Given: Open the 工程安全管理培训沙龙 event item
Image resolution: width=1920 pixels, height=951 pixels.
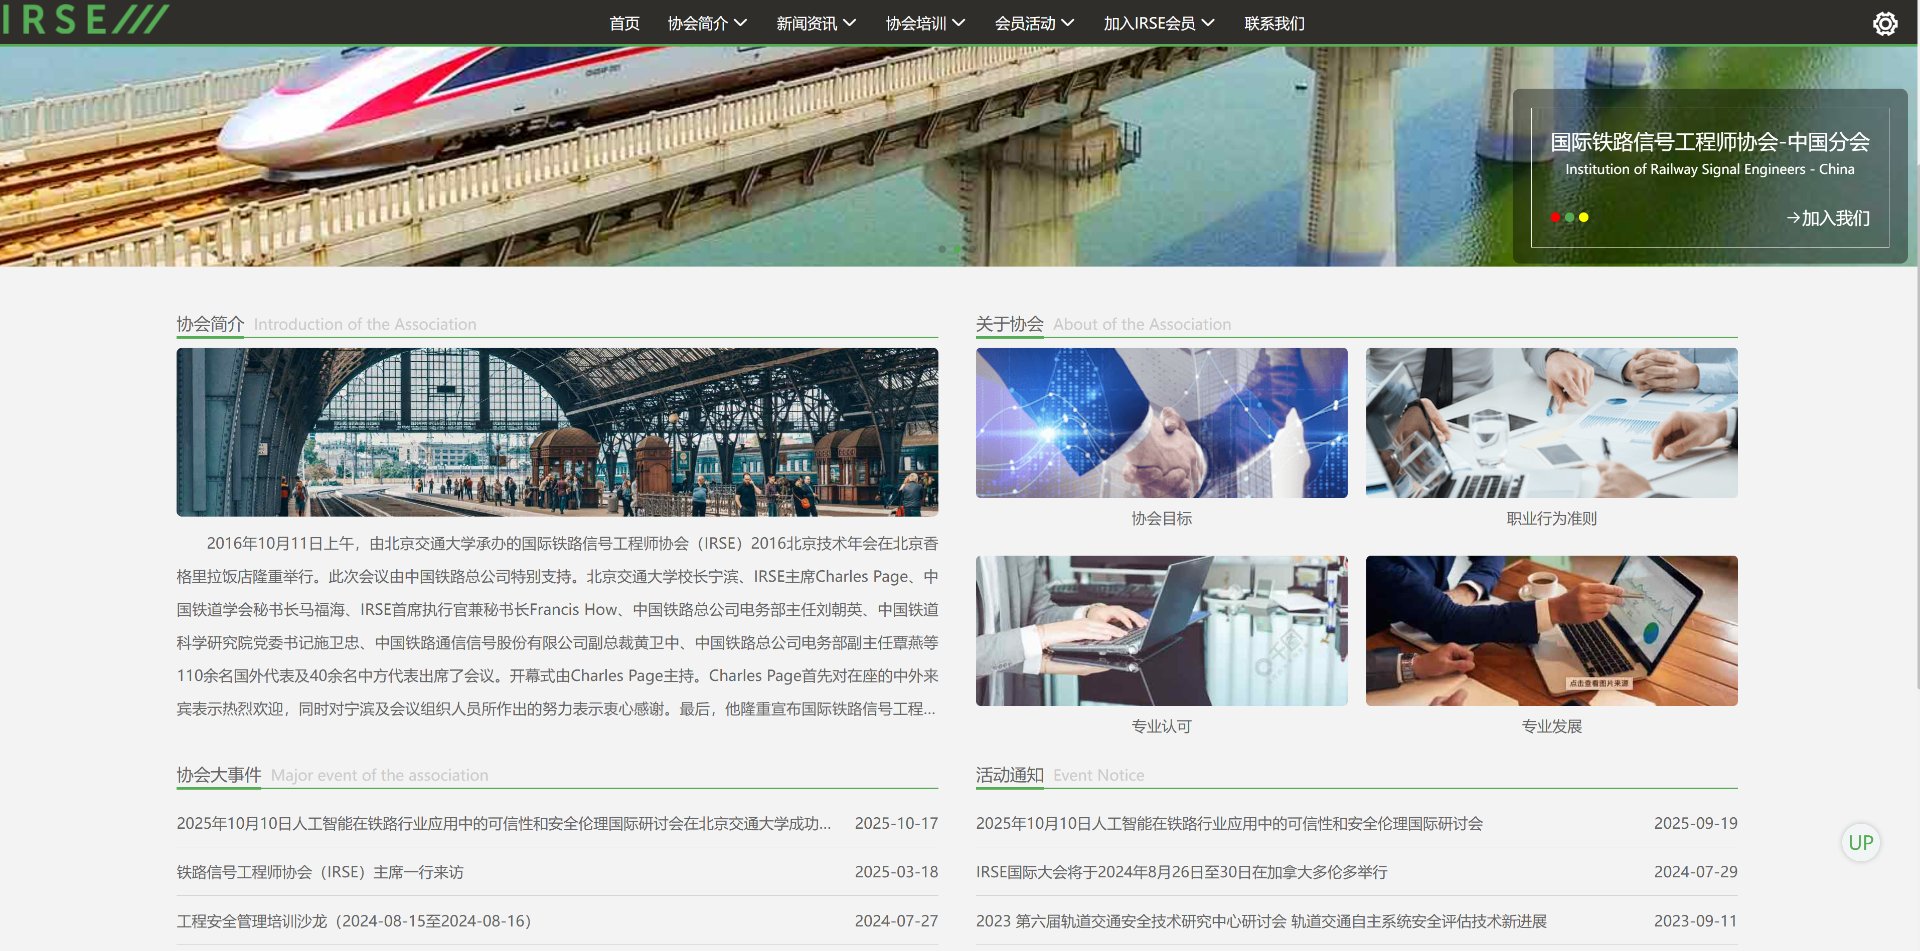Looking at the screenshot, I should [x=557, y=921].
